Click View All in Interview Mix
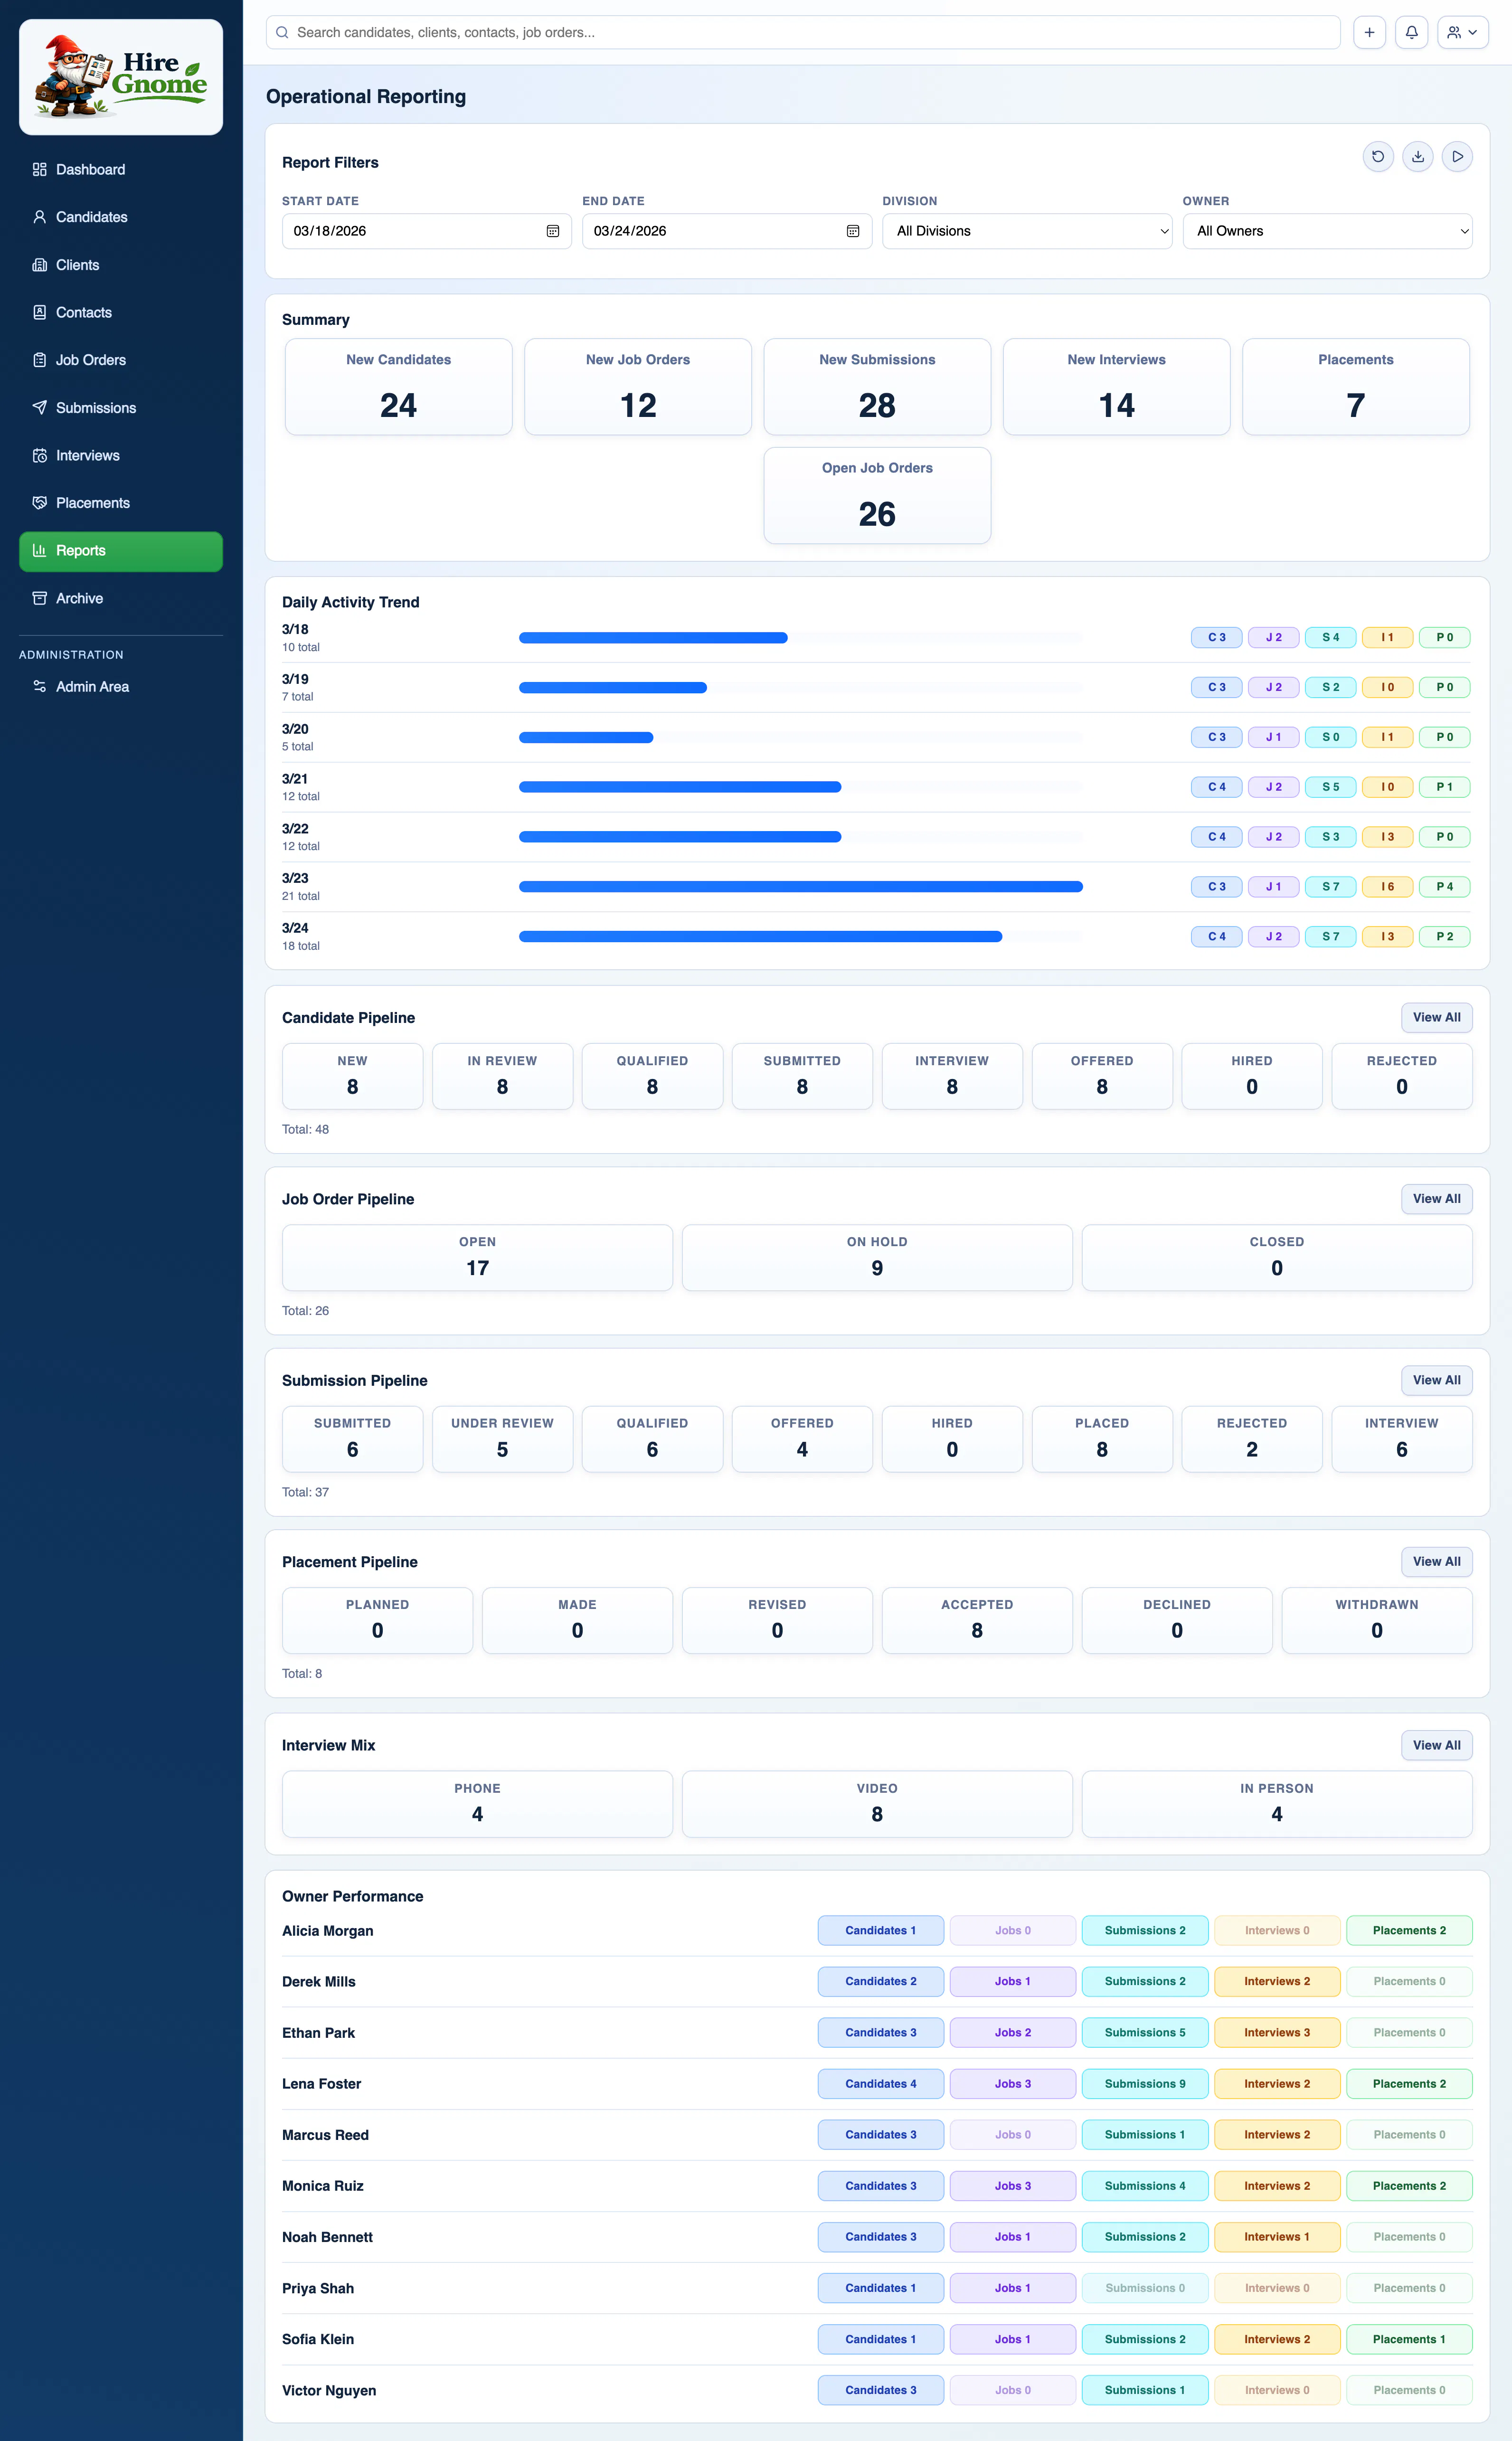This screenshot has height=2441, width=1512. pos(1436,1745)
